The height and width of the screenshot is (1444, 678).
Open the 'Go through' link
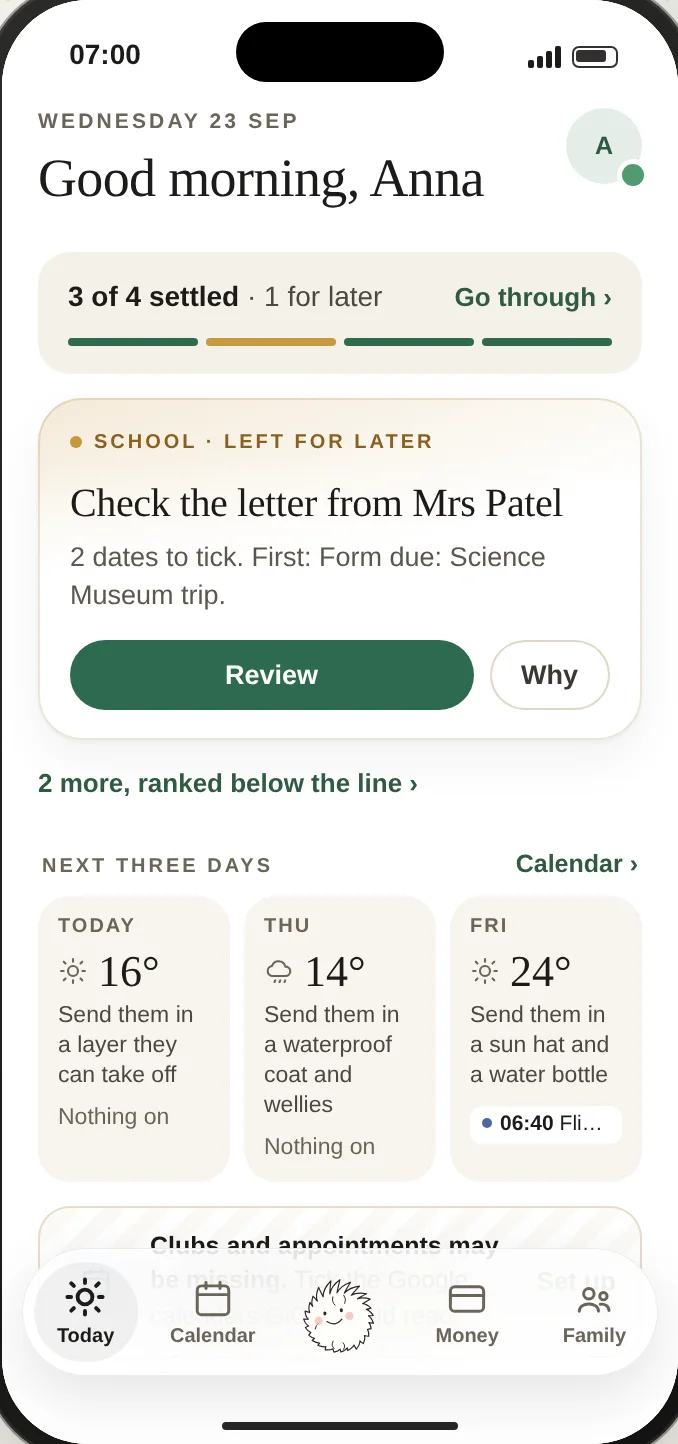pos(533,297)
